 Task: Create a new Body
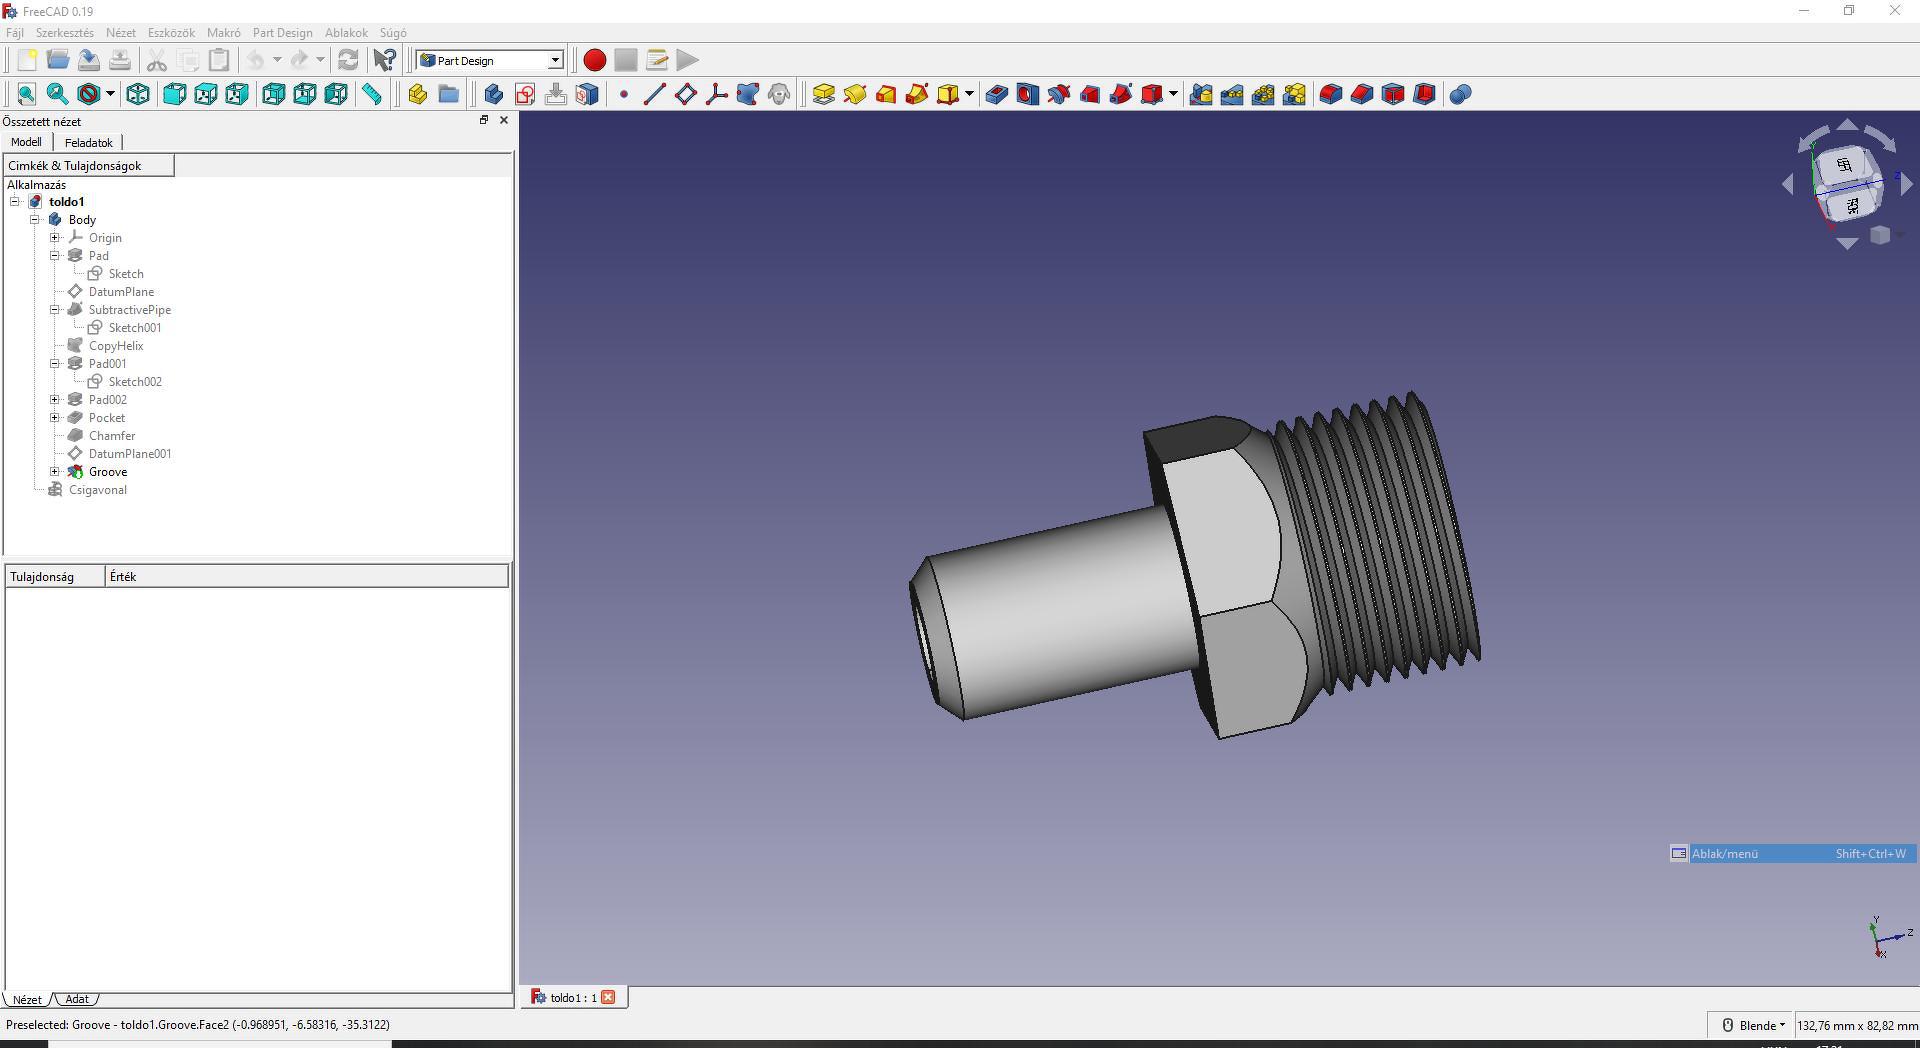(x=494, y=94)
